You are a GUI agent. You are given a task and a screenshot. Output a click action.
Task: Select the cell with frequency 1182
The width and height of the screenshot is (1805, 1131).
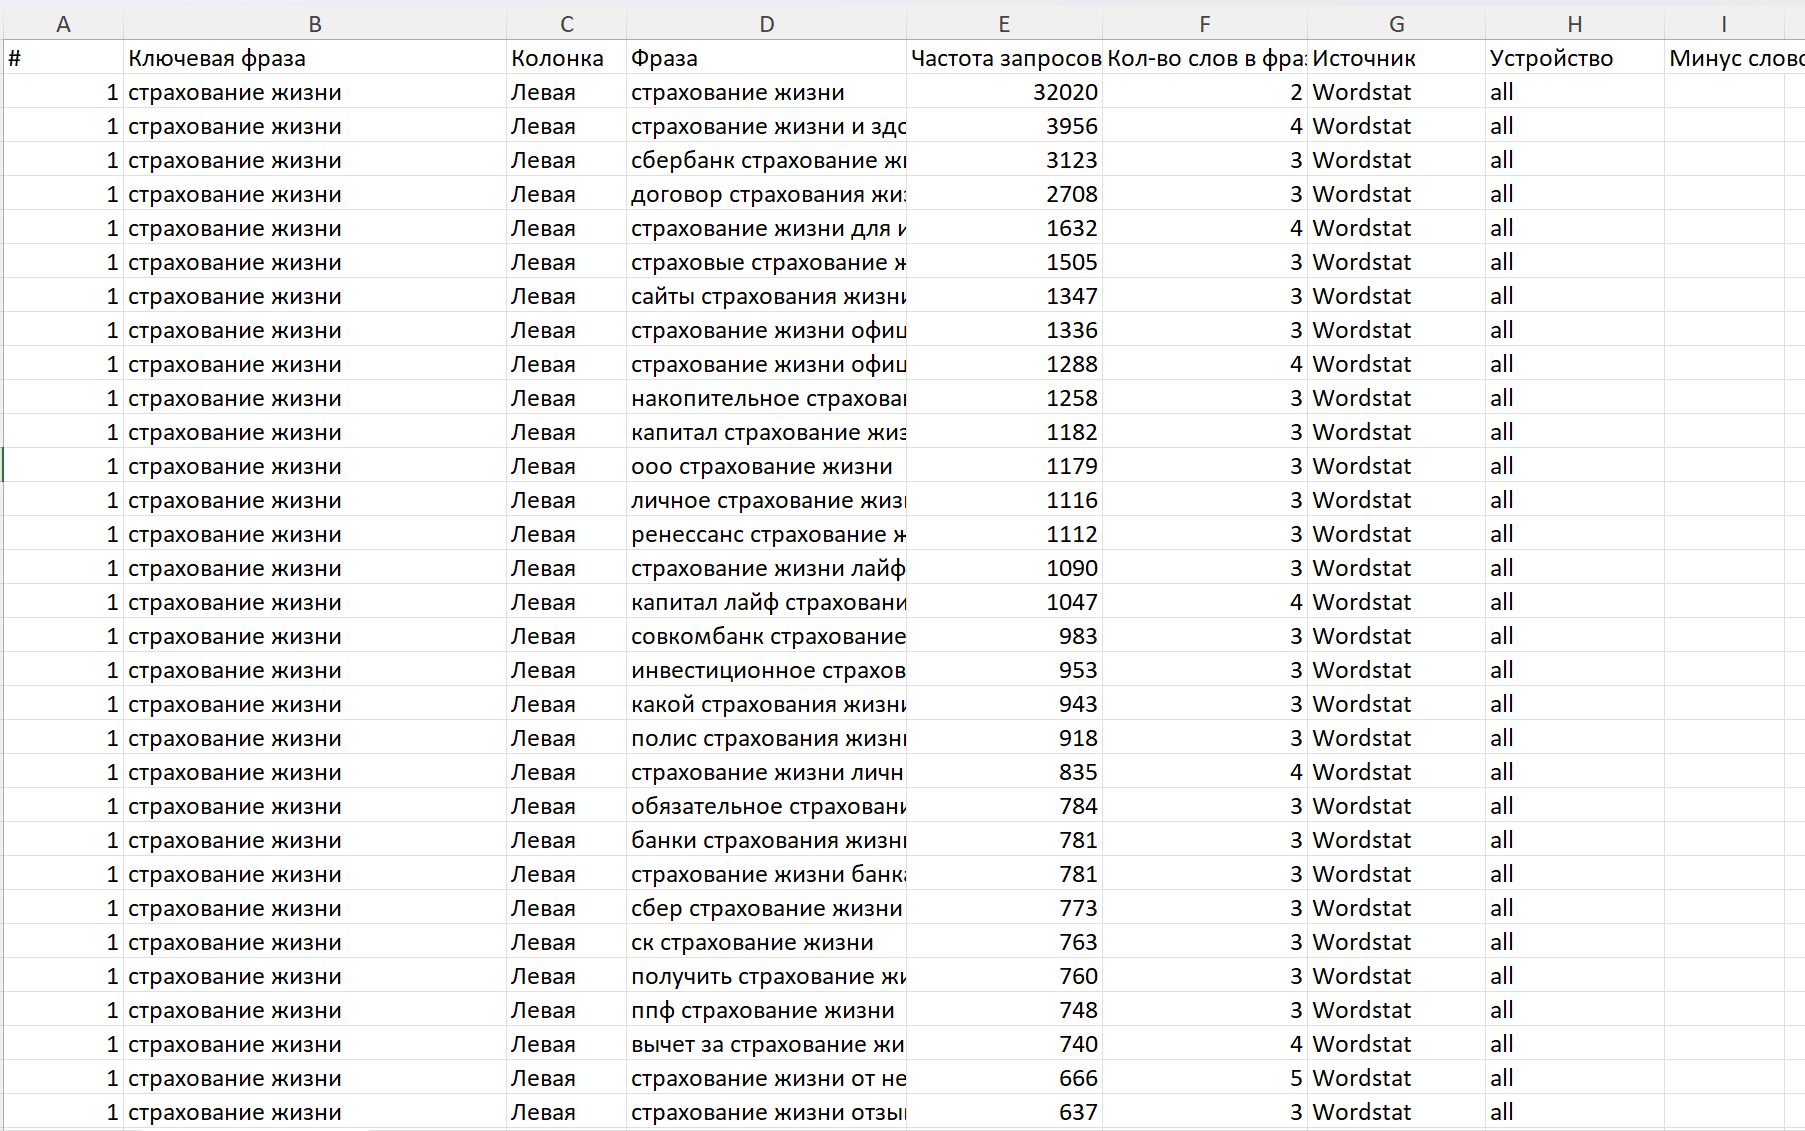(x=1004, y=432)
